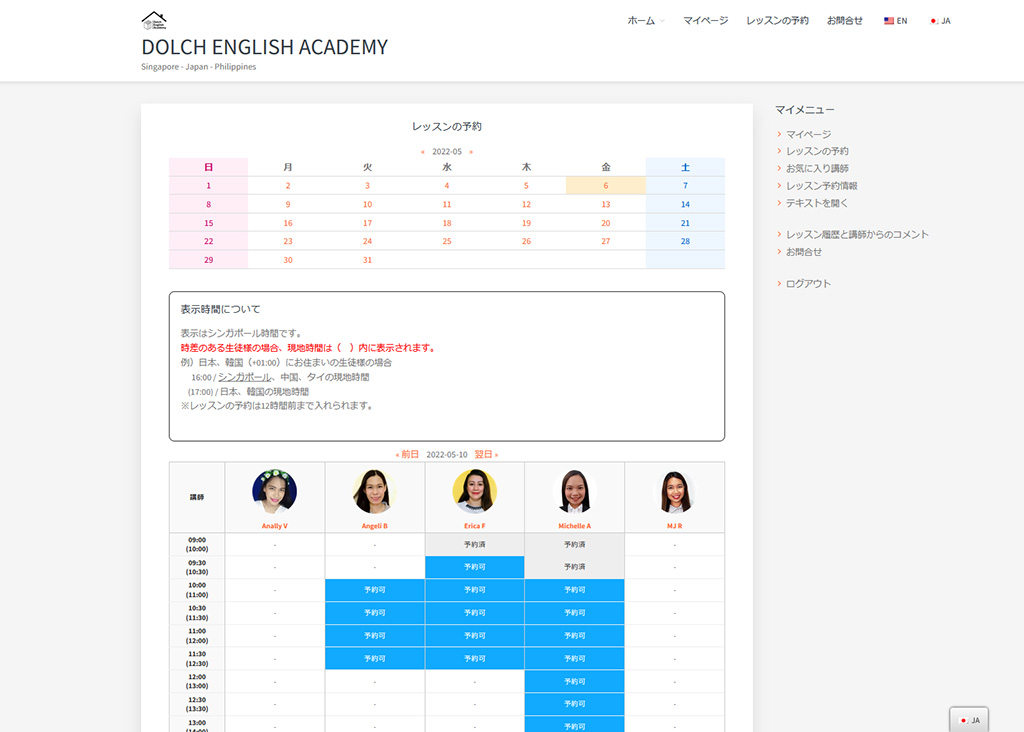The height and width of the screenshot is (732, 1024).
Task: Open テキストを開く in the sidebar
Action: 816,203
